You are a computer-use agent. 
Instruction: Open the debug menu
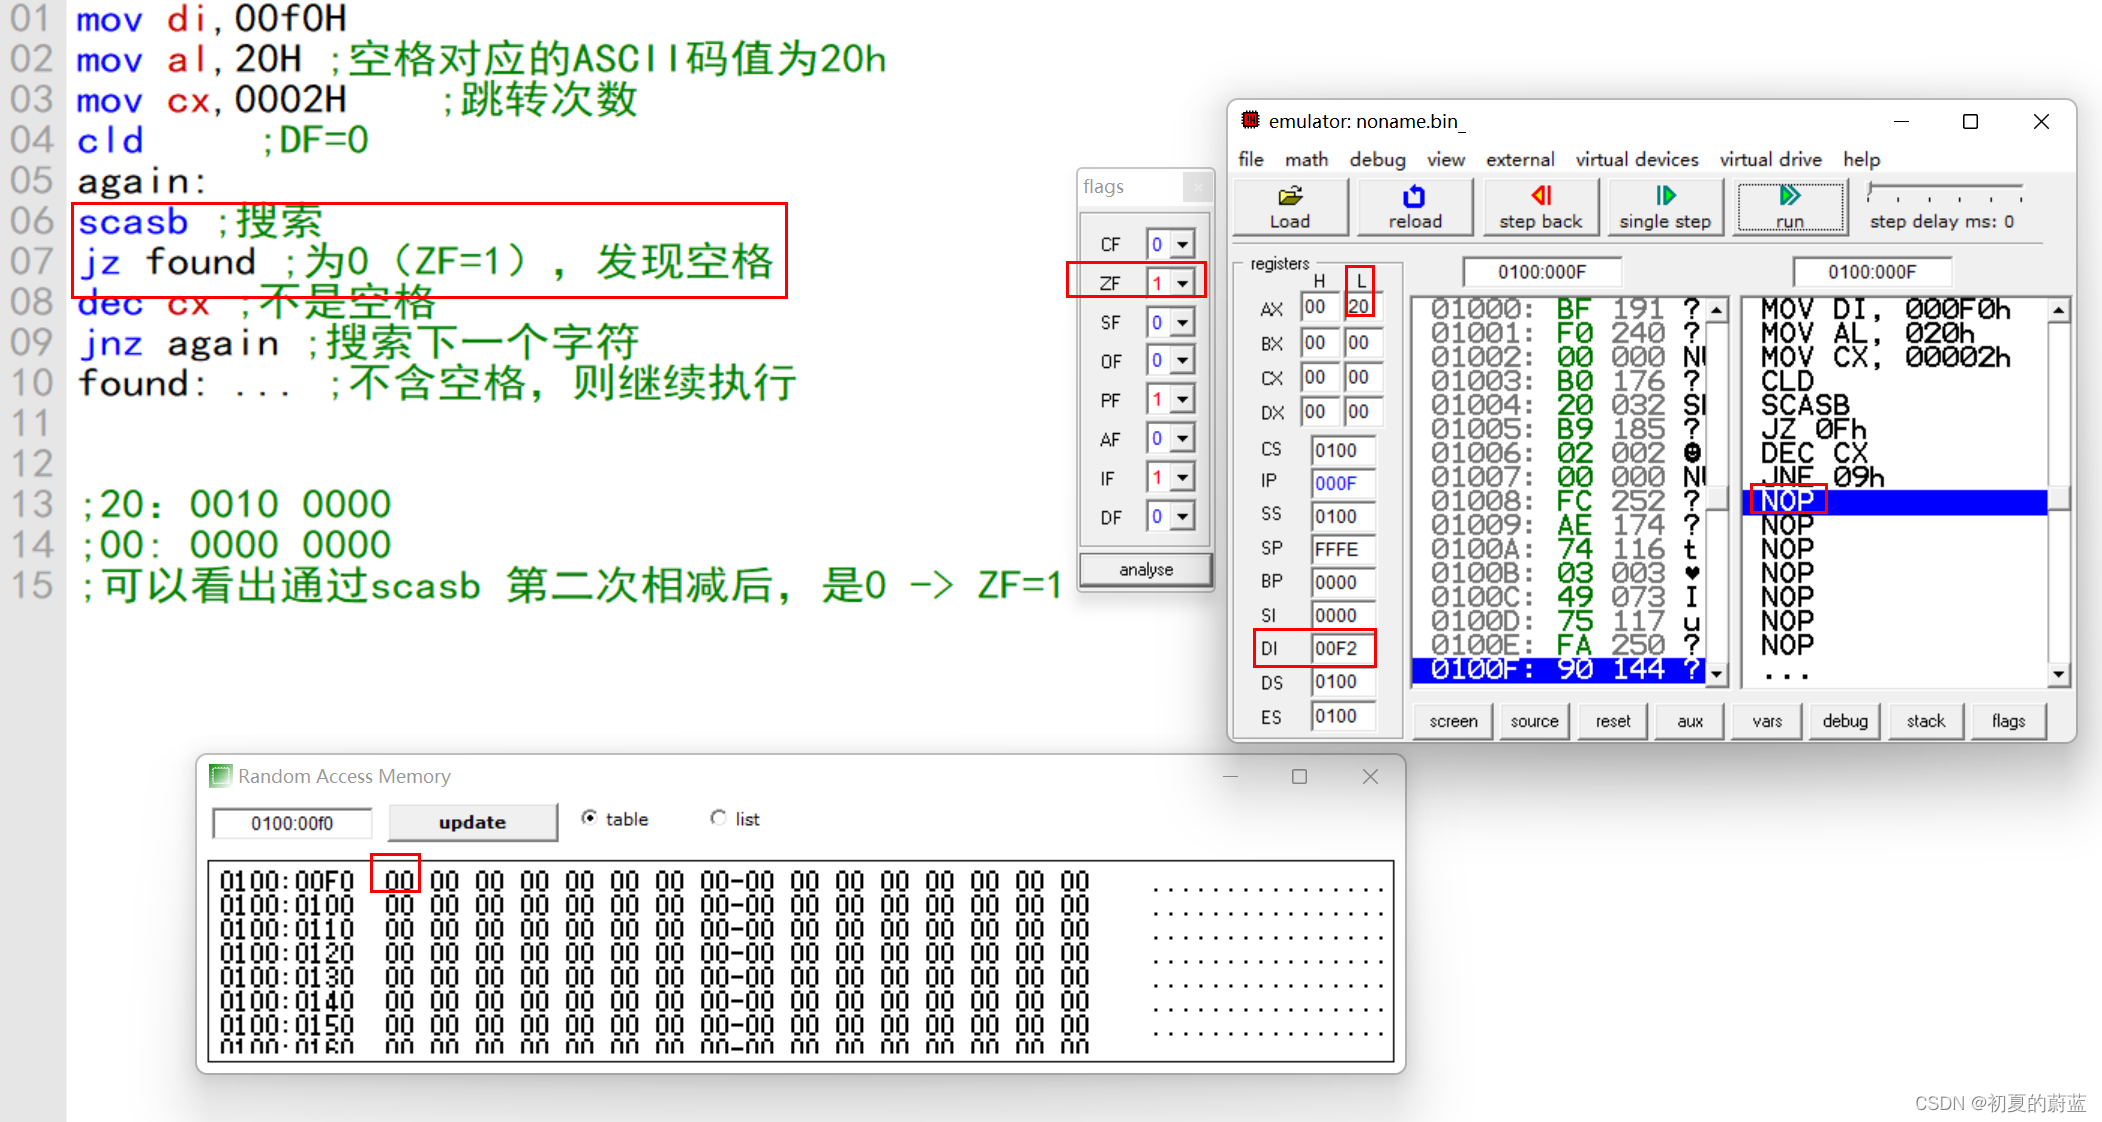pyautogui.click(x=1376, y=159)
